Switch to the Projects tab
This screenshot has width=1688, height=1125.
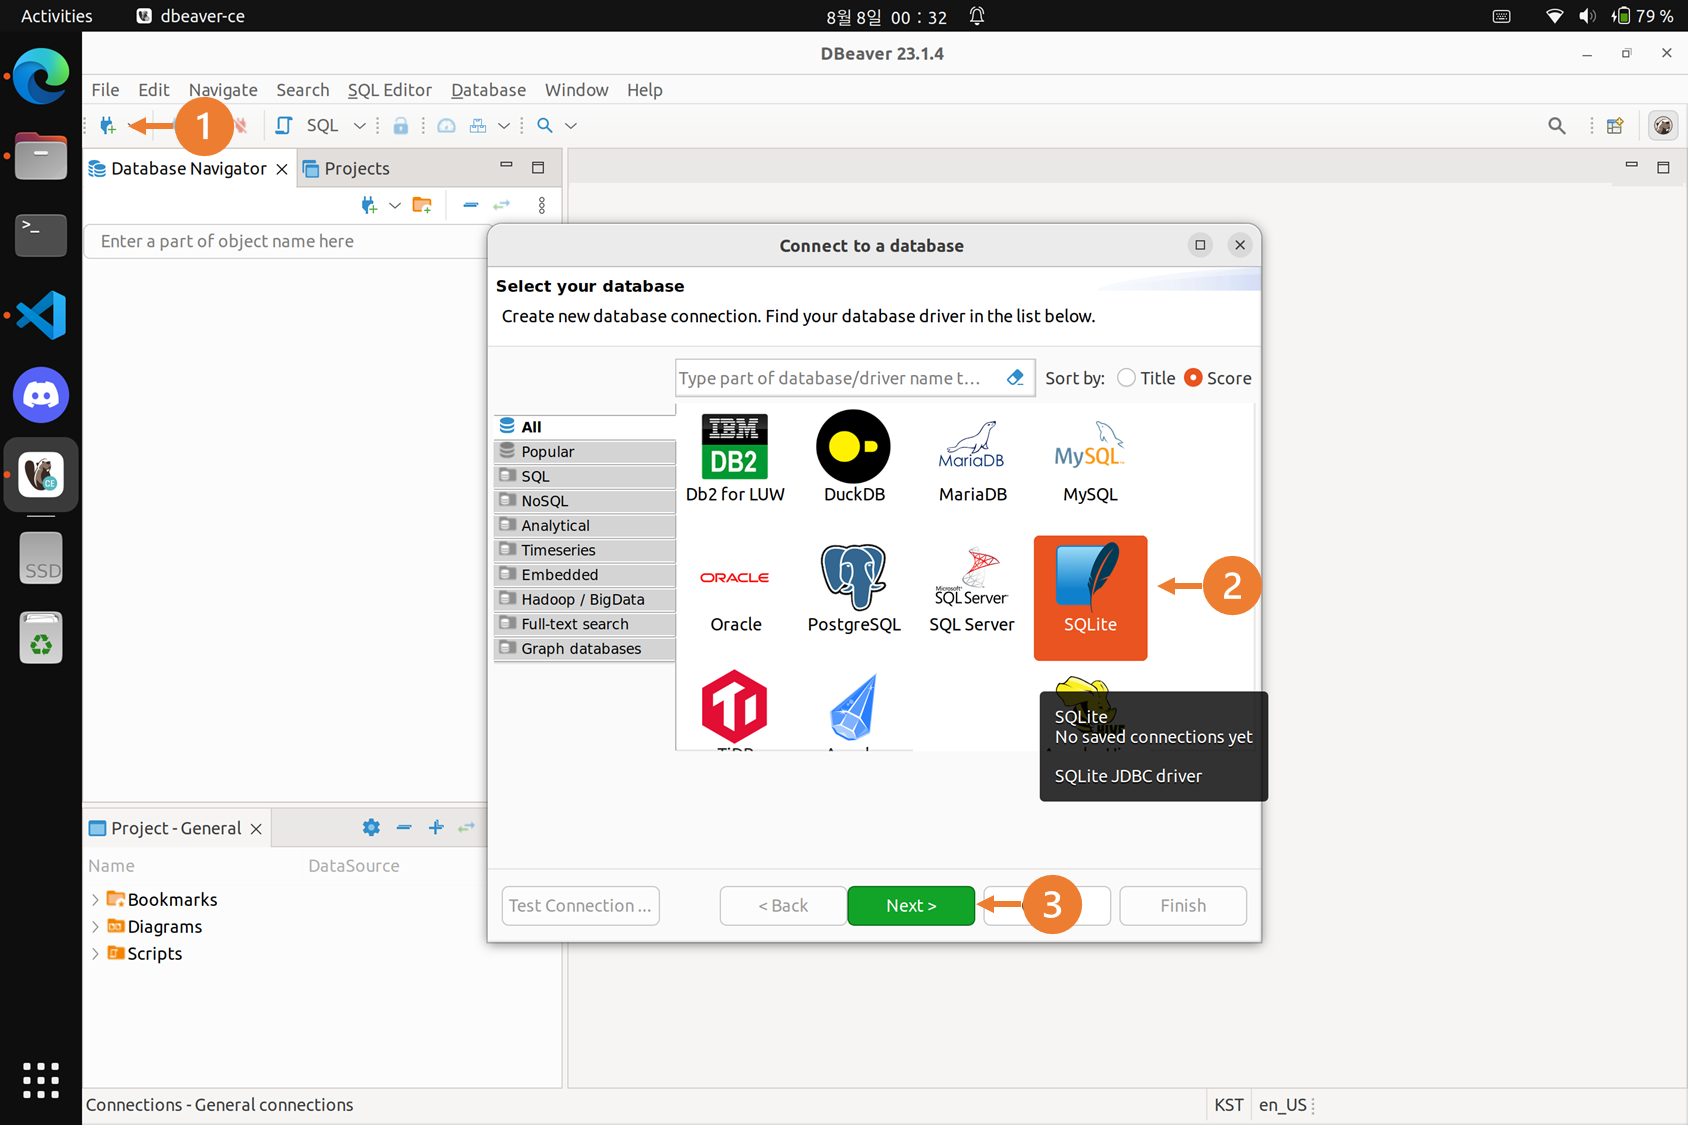tap(346, 168)
